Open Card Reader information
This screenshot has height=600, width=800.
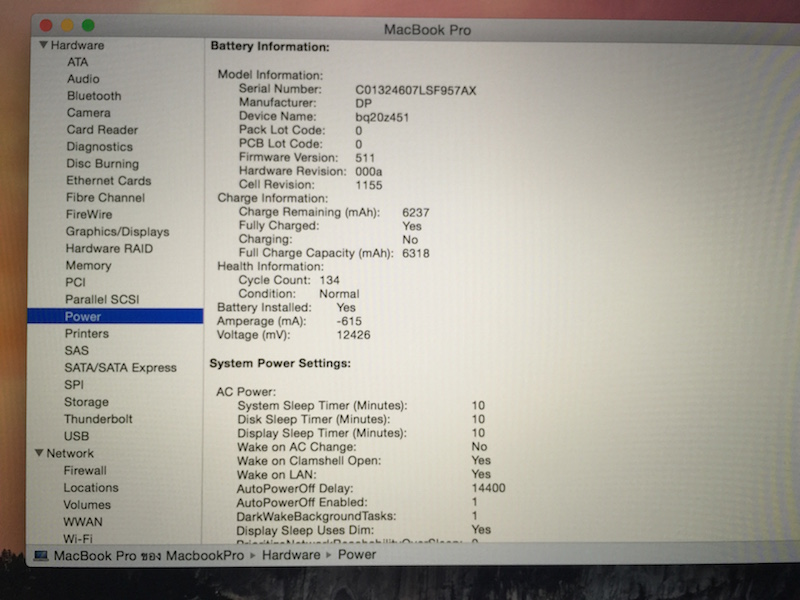(102, 130)
